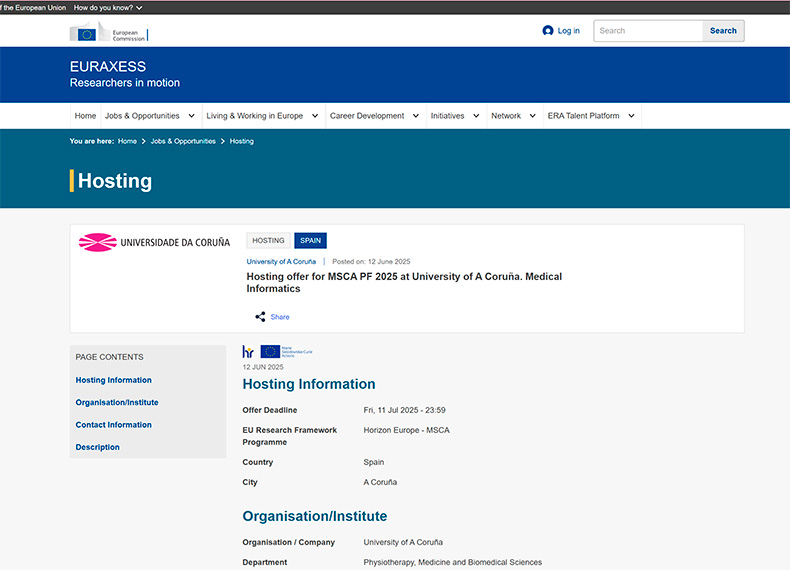Open the ERA Talent Platform menu item
Viewport: 790px width, 570px height.
pos(583,116)
